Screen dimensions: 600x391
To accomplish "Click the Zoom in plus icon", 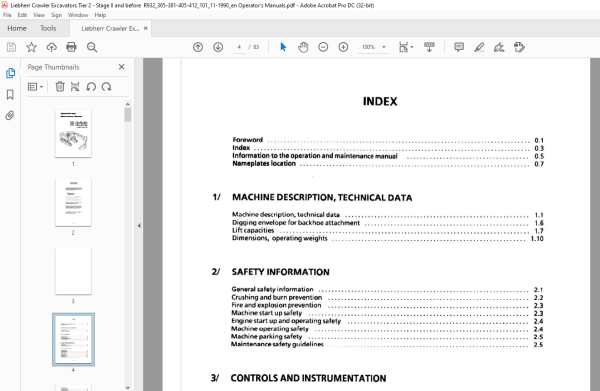I will tap(343, 47).
